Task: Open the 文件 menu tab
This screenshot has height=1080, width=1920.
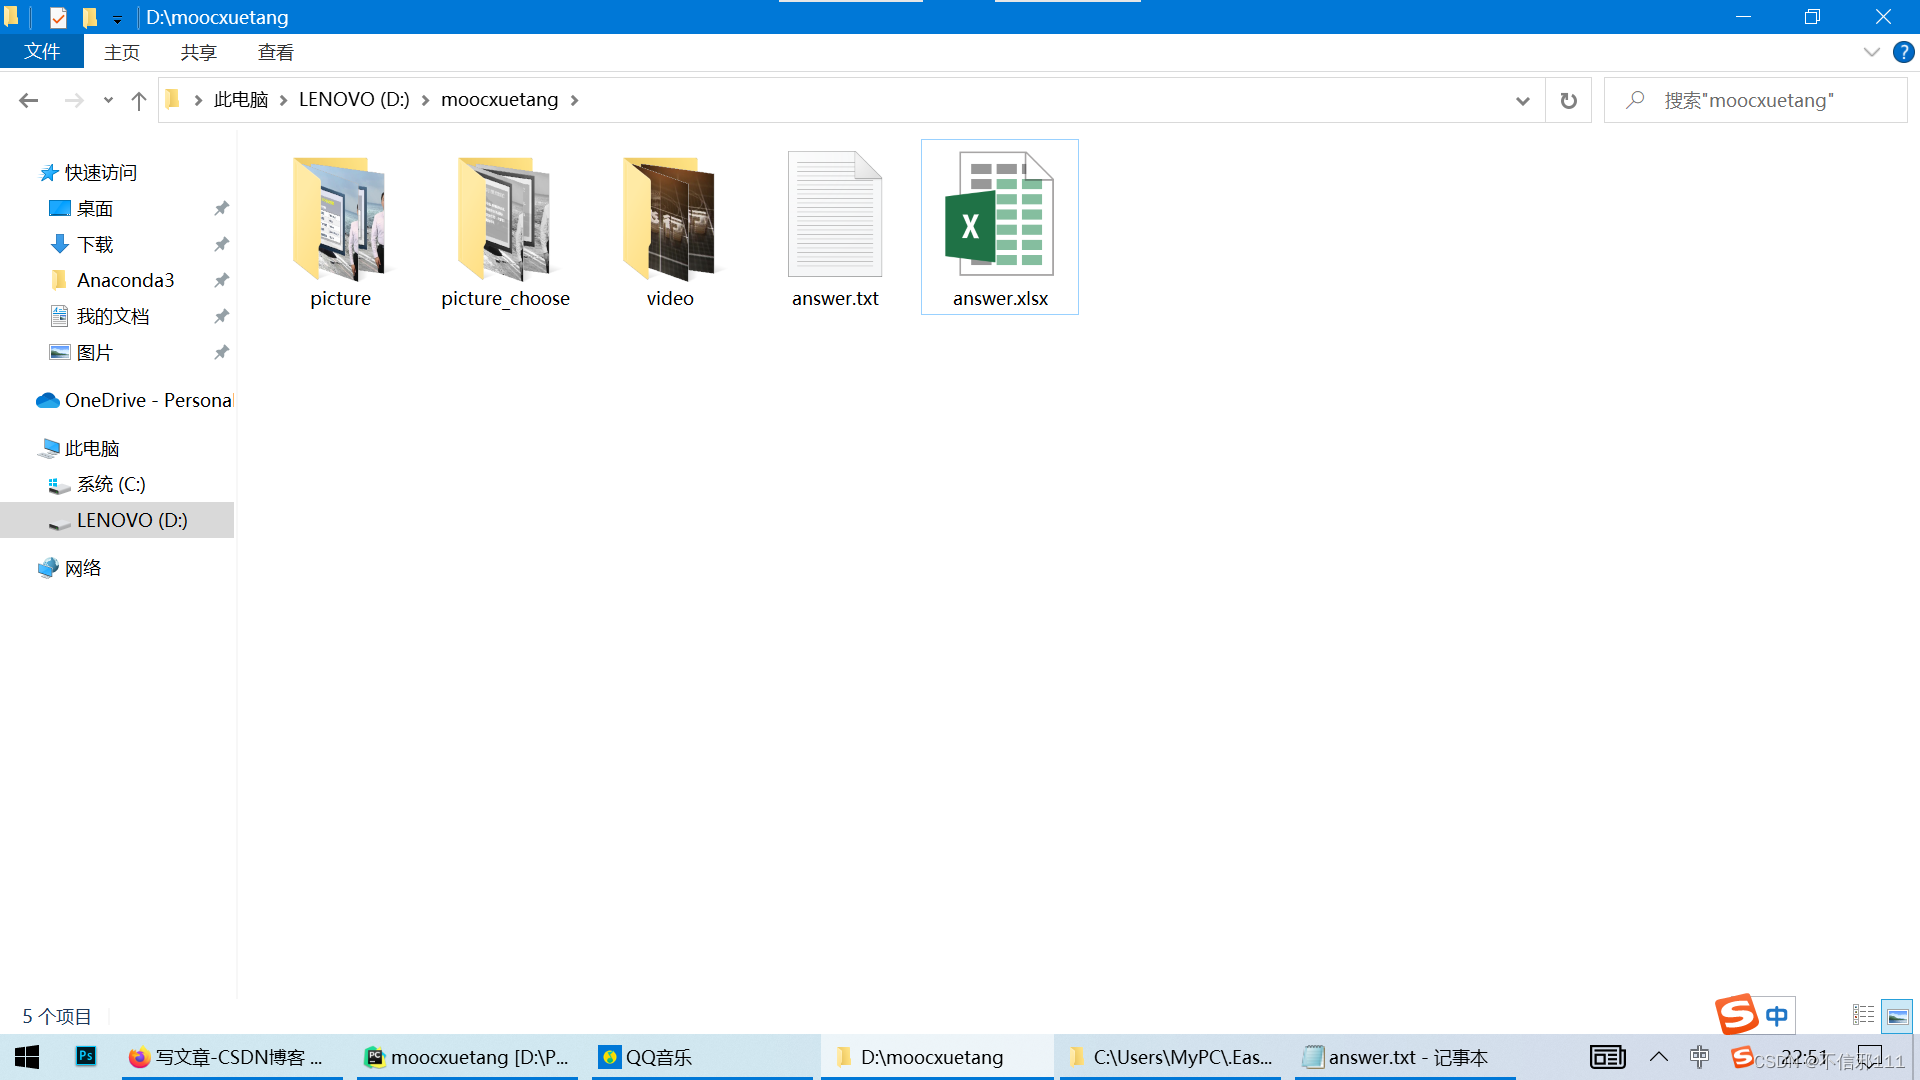Action: (x=41, y=52)
